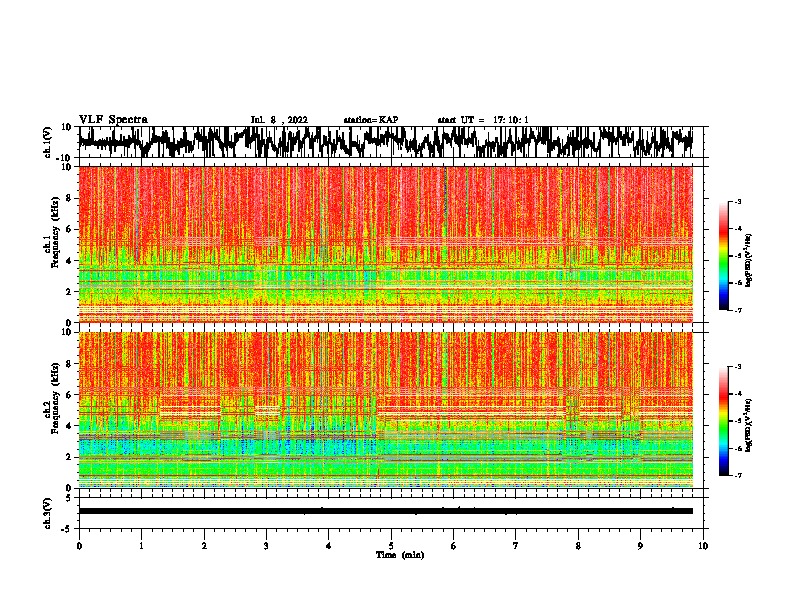
Task: Click the 'ch.1(V)' axis label
Action: point(47,142)
